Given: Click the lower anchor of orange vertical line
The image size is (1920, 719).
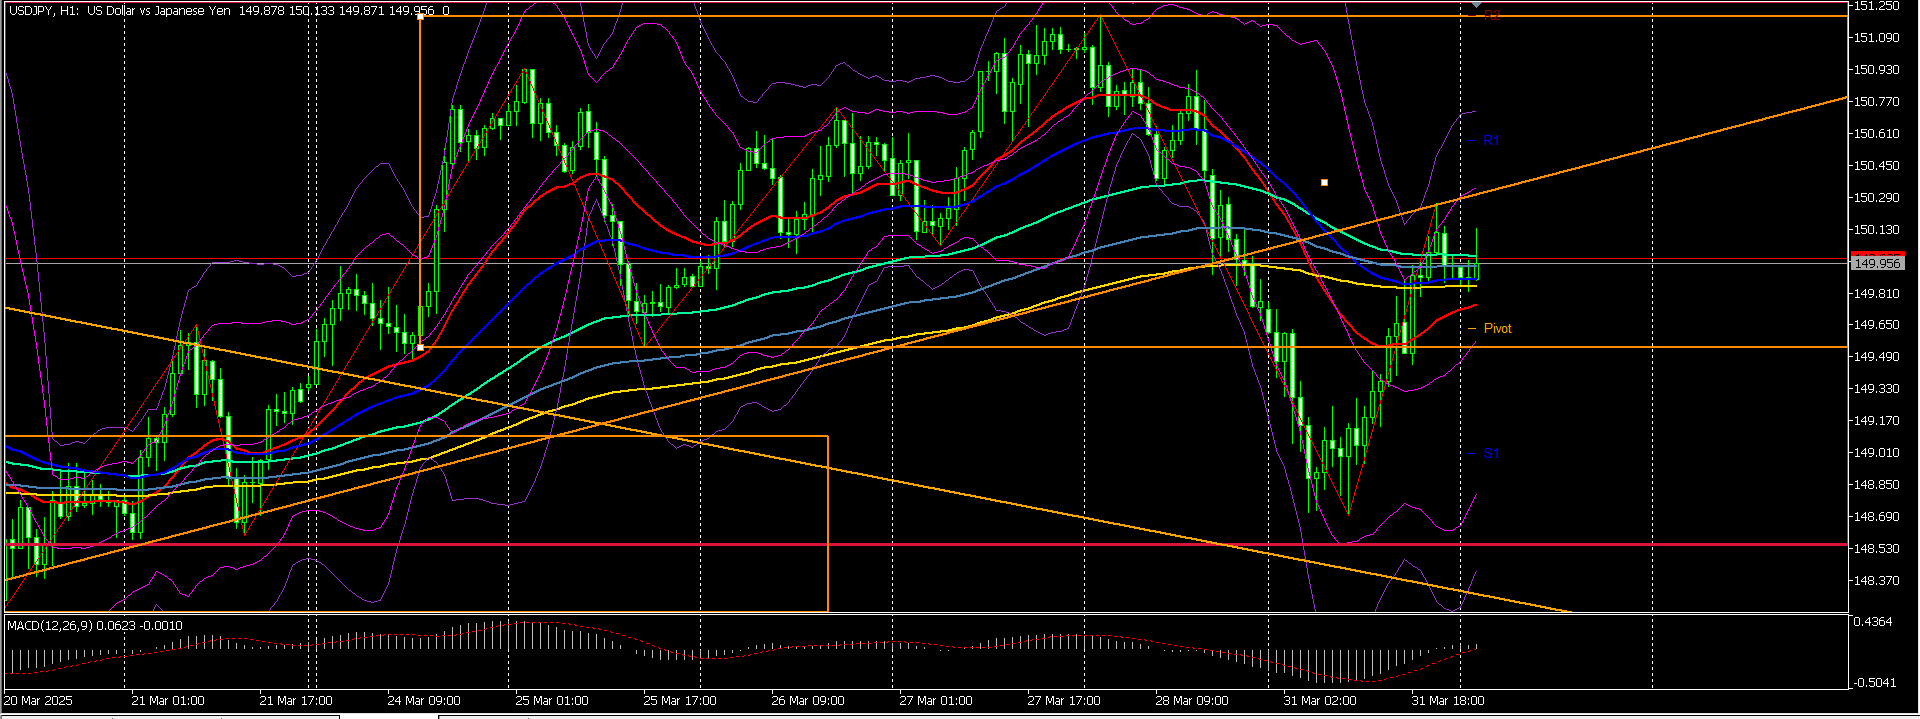Looking at the screenshot, I should tap(420, 347).
